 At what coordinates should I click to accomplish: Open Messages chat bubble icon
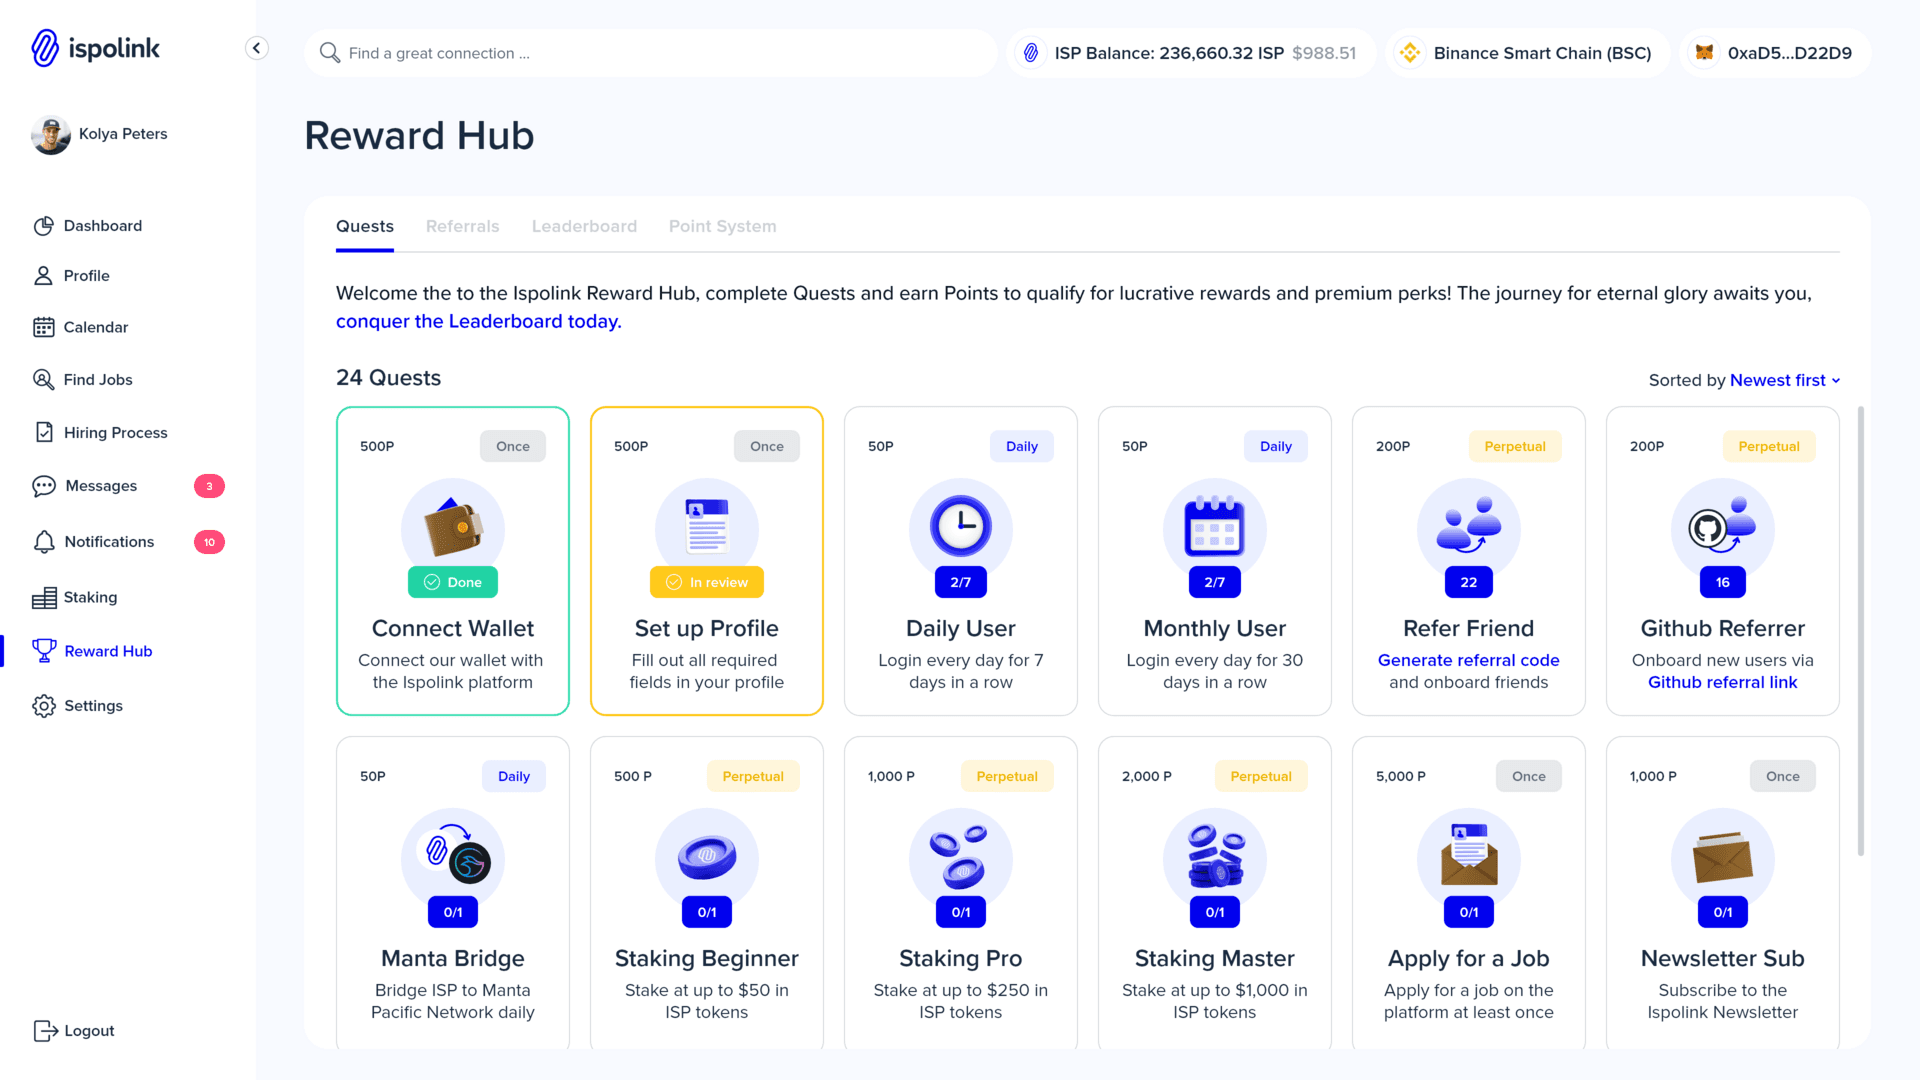coord(43,486)
